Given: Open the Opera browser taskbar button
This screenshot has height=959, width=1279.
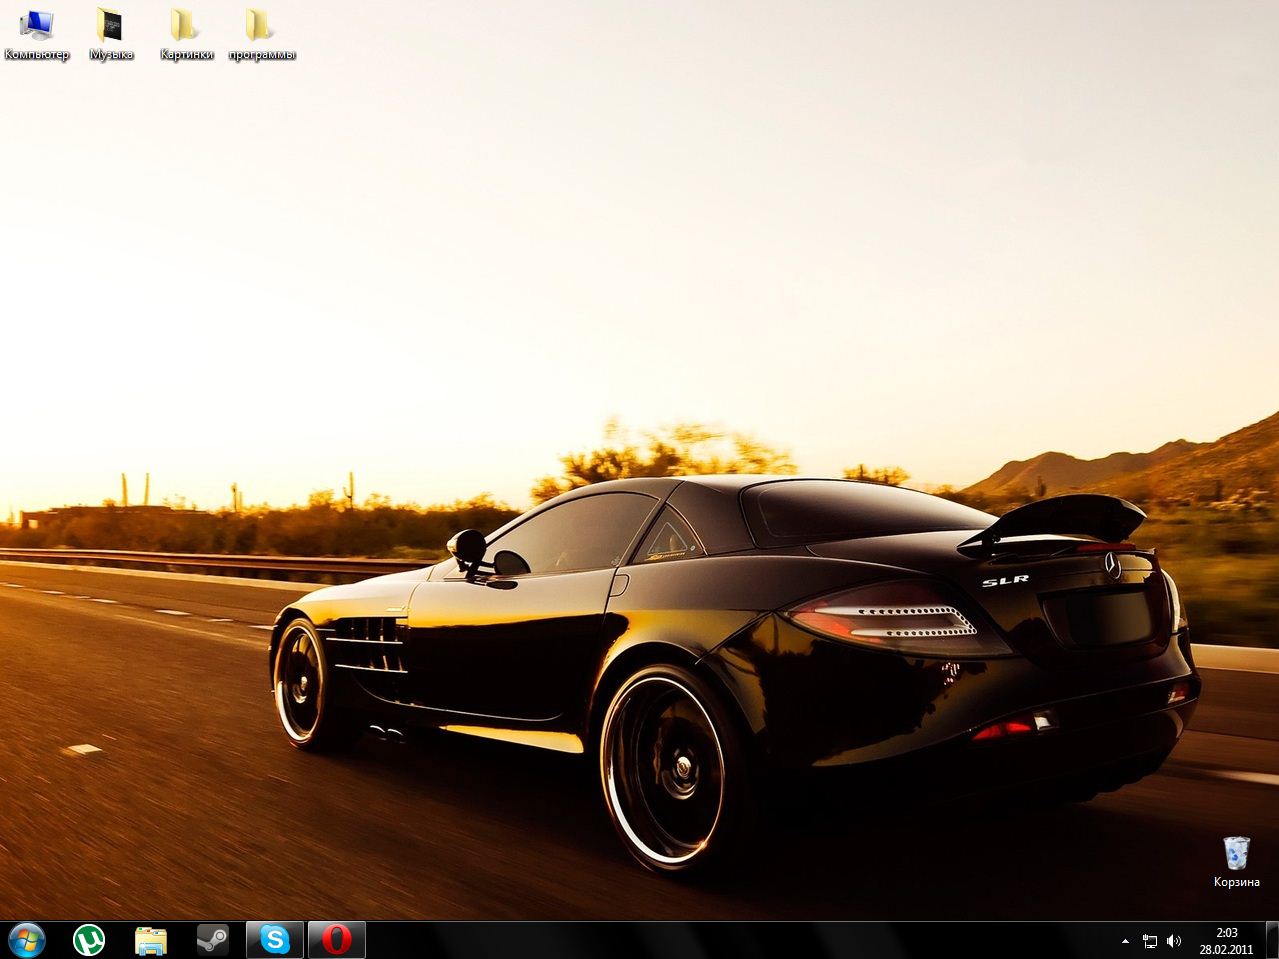Looking at the screenshot, I should pos(336,940).
